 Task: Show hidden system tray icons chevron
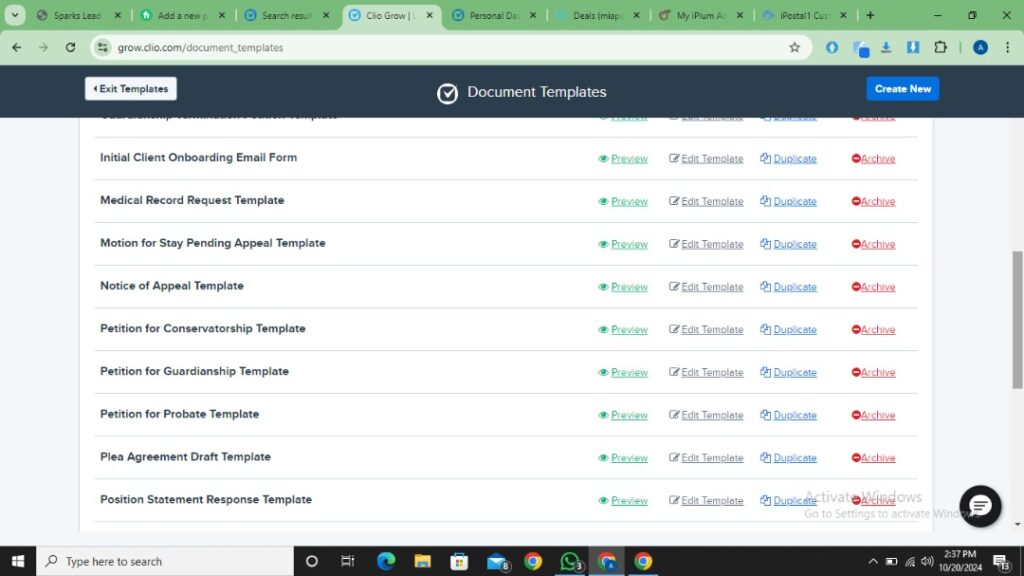(x=873, y=561)
